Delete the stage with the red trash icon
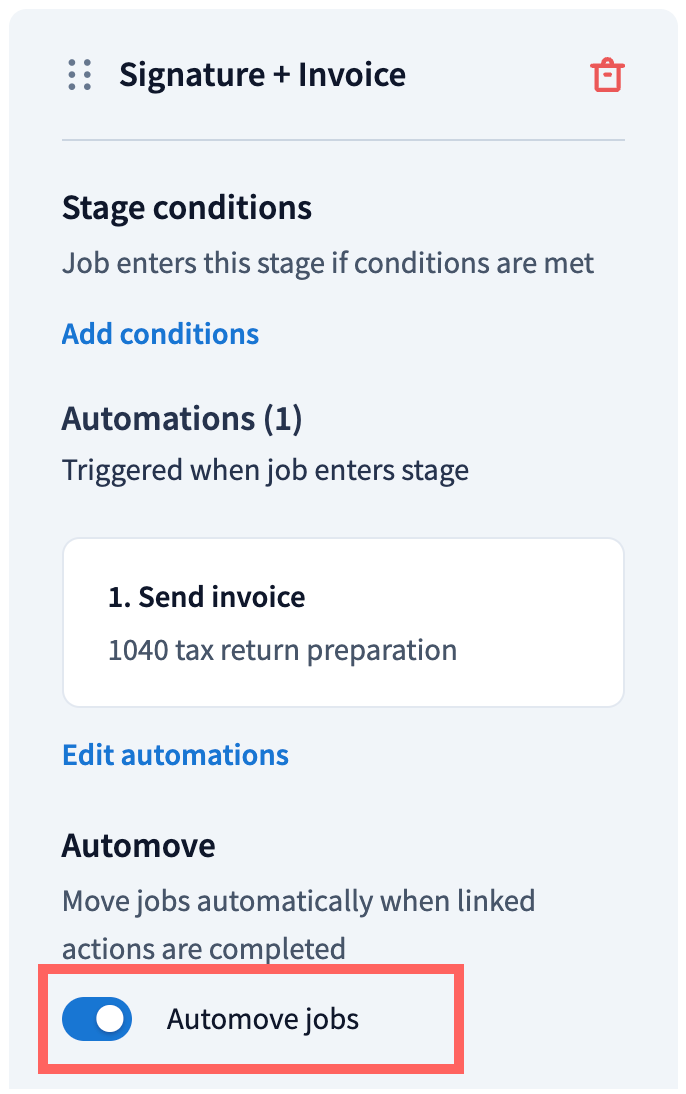686x1094 pixels. pos(608,75)
